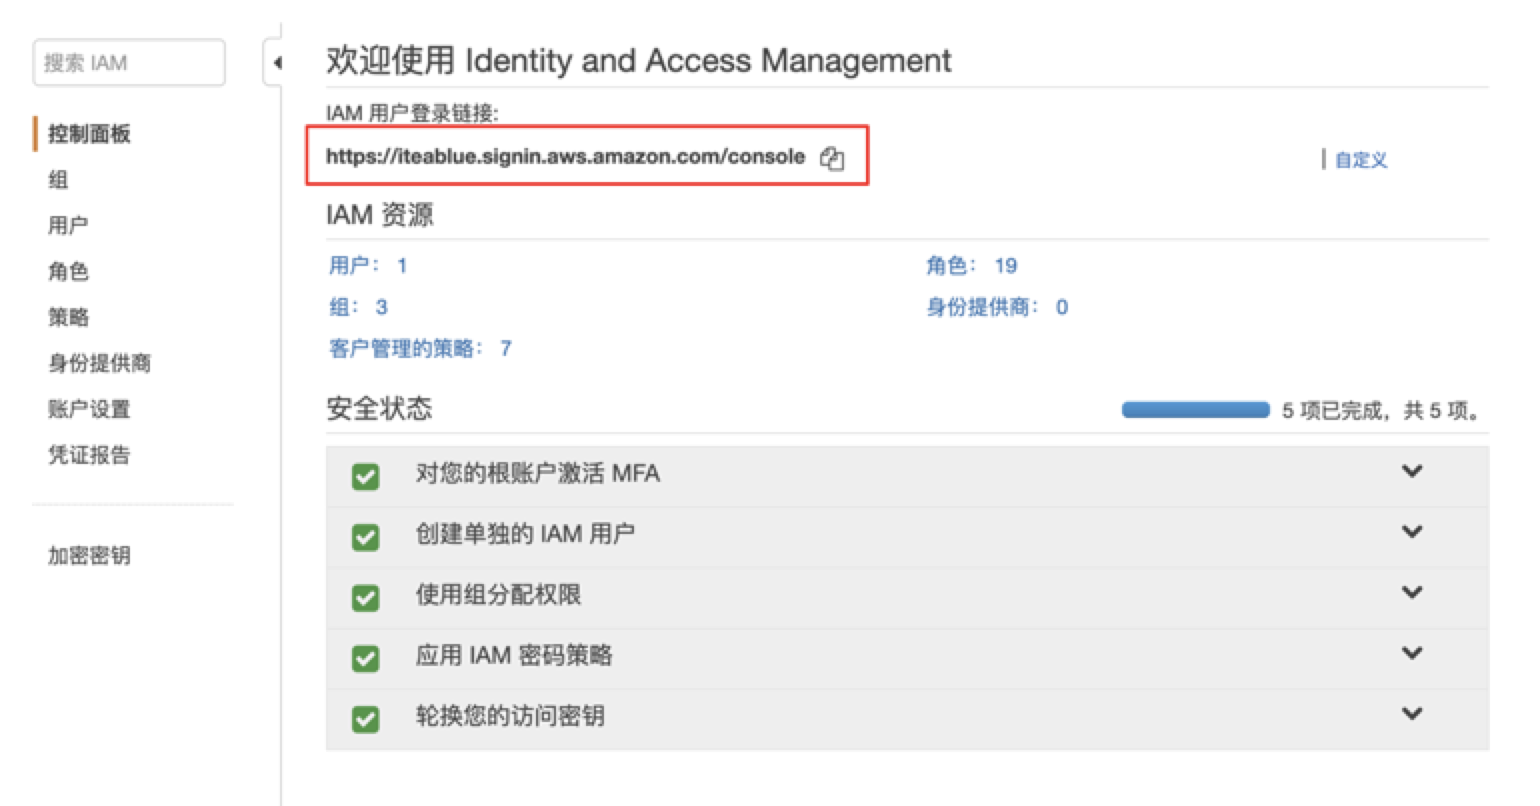The height and width of the screenshot is (806, 1540).
Task: Click the 使用组分配权限 row label
Action: (x=498, y=595)
